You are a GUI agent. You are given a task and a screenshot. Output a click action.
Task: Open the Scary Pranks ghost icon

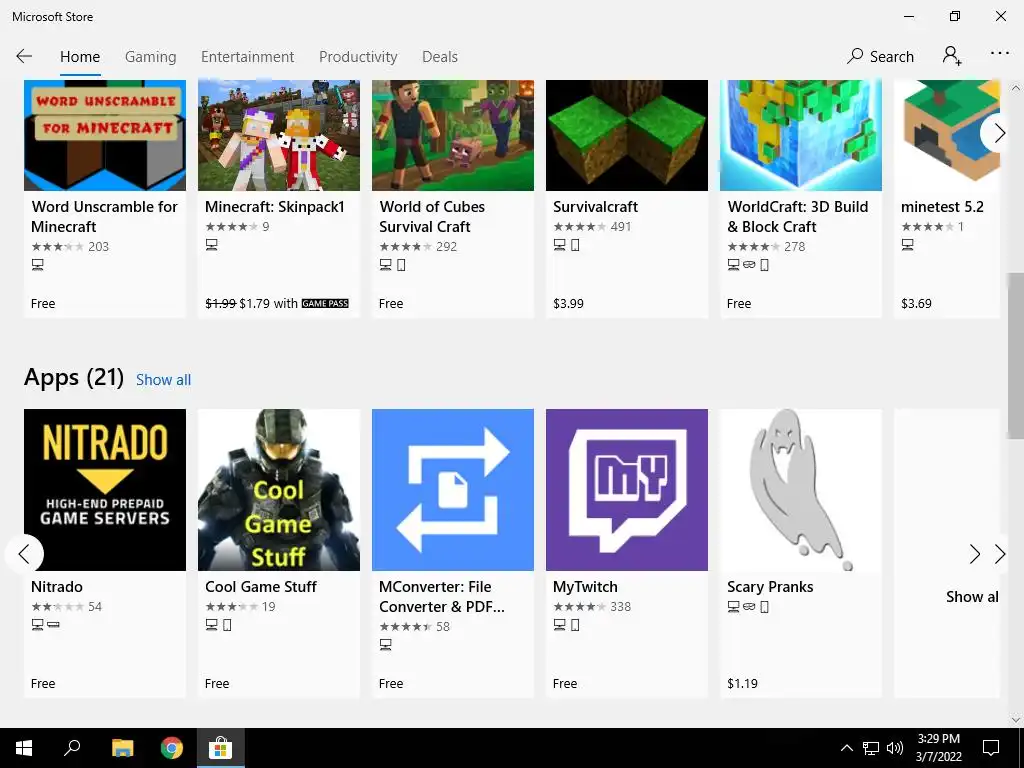point(801,490)
